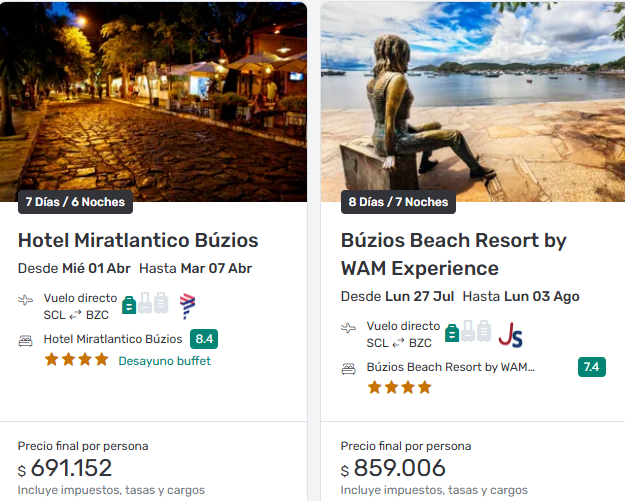Viewport: 625px width, 501px height.
Task: Click the $859.006 price
Action: coord(393,468)
